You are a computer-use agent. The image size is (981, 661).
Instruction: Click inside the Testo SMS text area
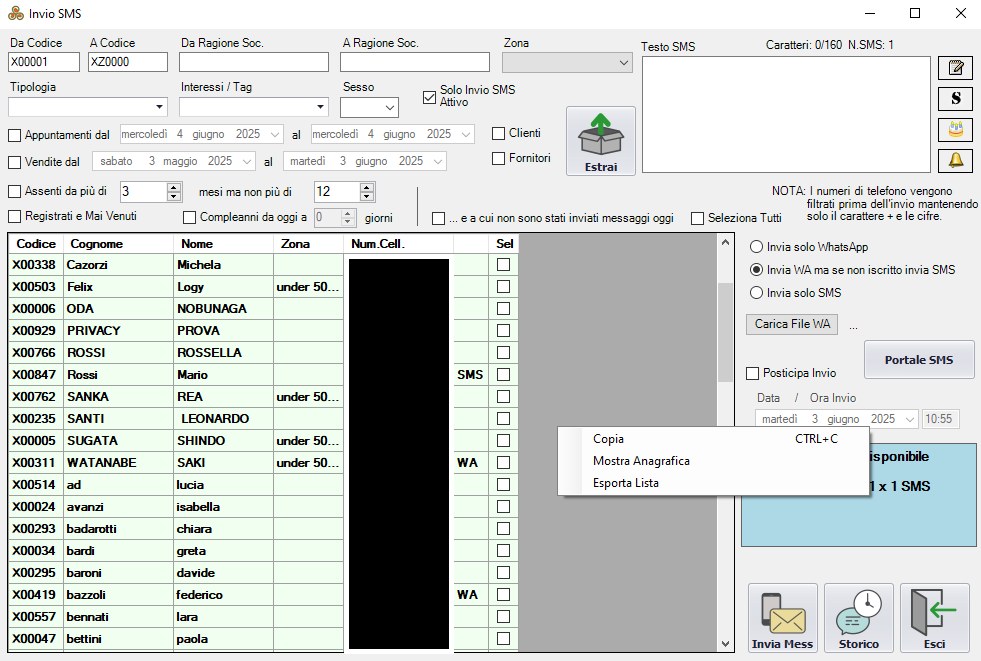[786, 114]
